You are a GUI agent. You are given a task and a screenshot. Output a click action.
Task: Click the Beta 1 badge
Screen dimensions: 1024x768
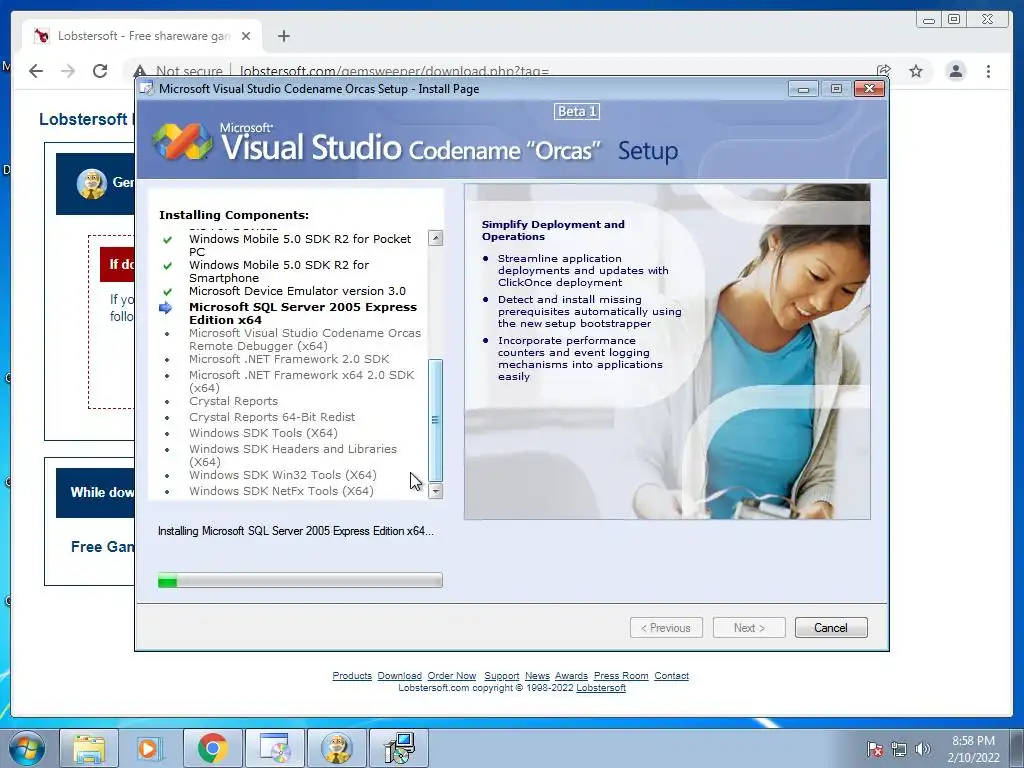click(577, 112)
